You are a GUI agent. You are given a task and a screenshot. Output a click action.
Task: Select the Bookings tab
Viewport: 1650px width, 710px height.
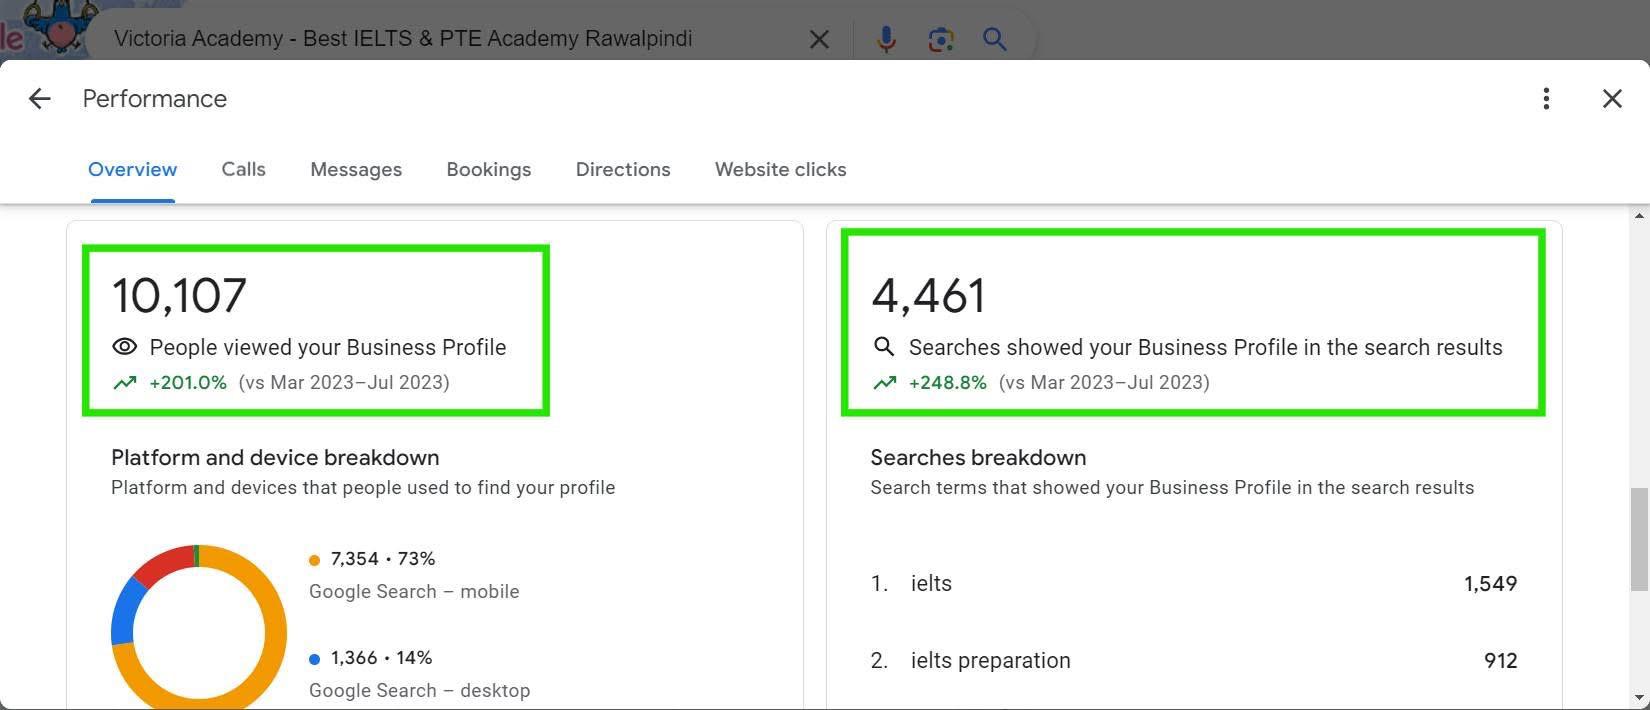(x=488, y=169)
